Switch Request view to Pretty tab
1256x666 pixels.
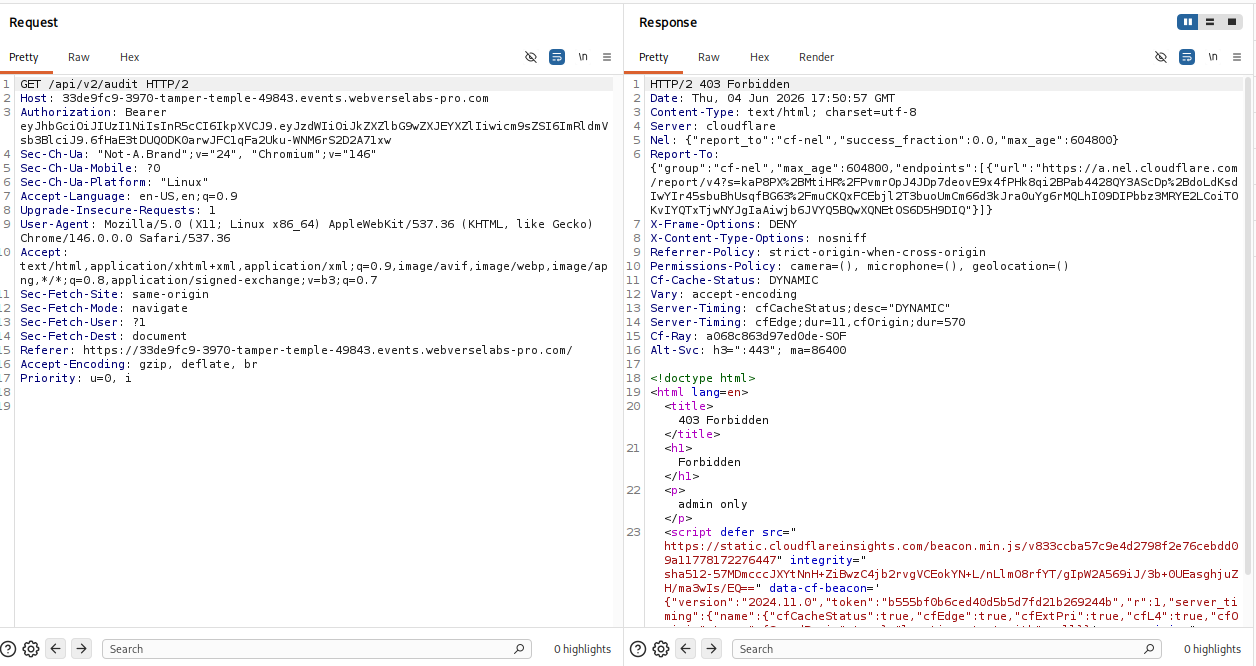click(x=24, y=57)
